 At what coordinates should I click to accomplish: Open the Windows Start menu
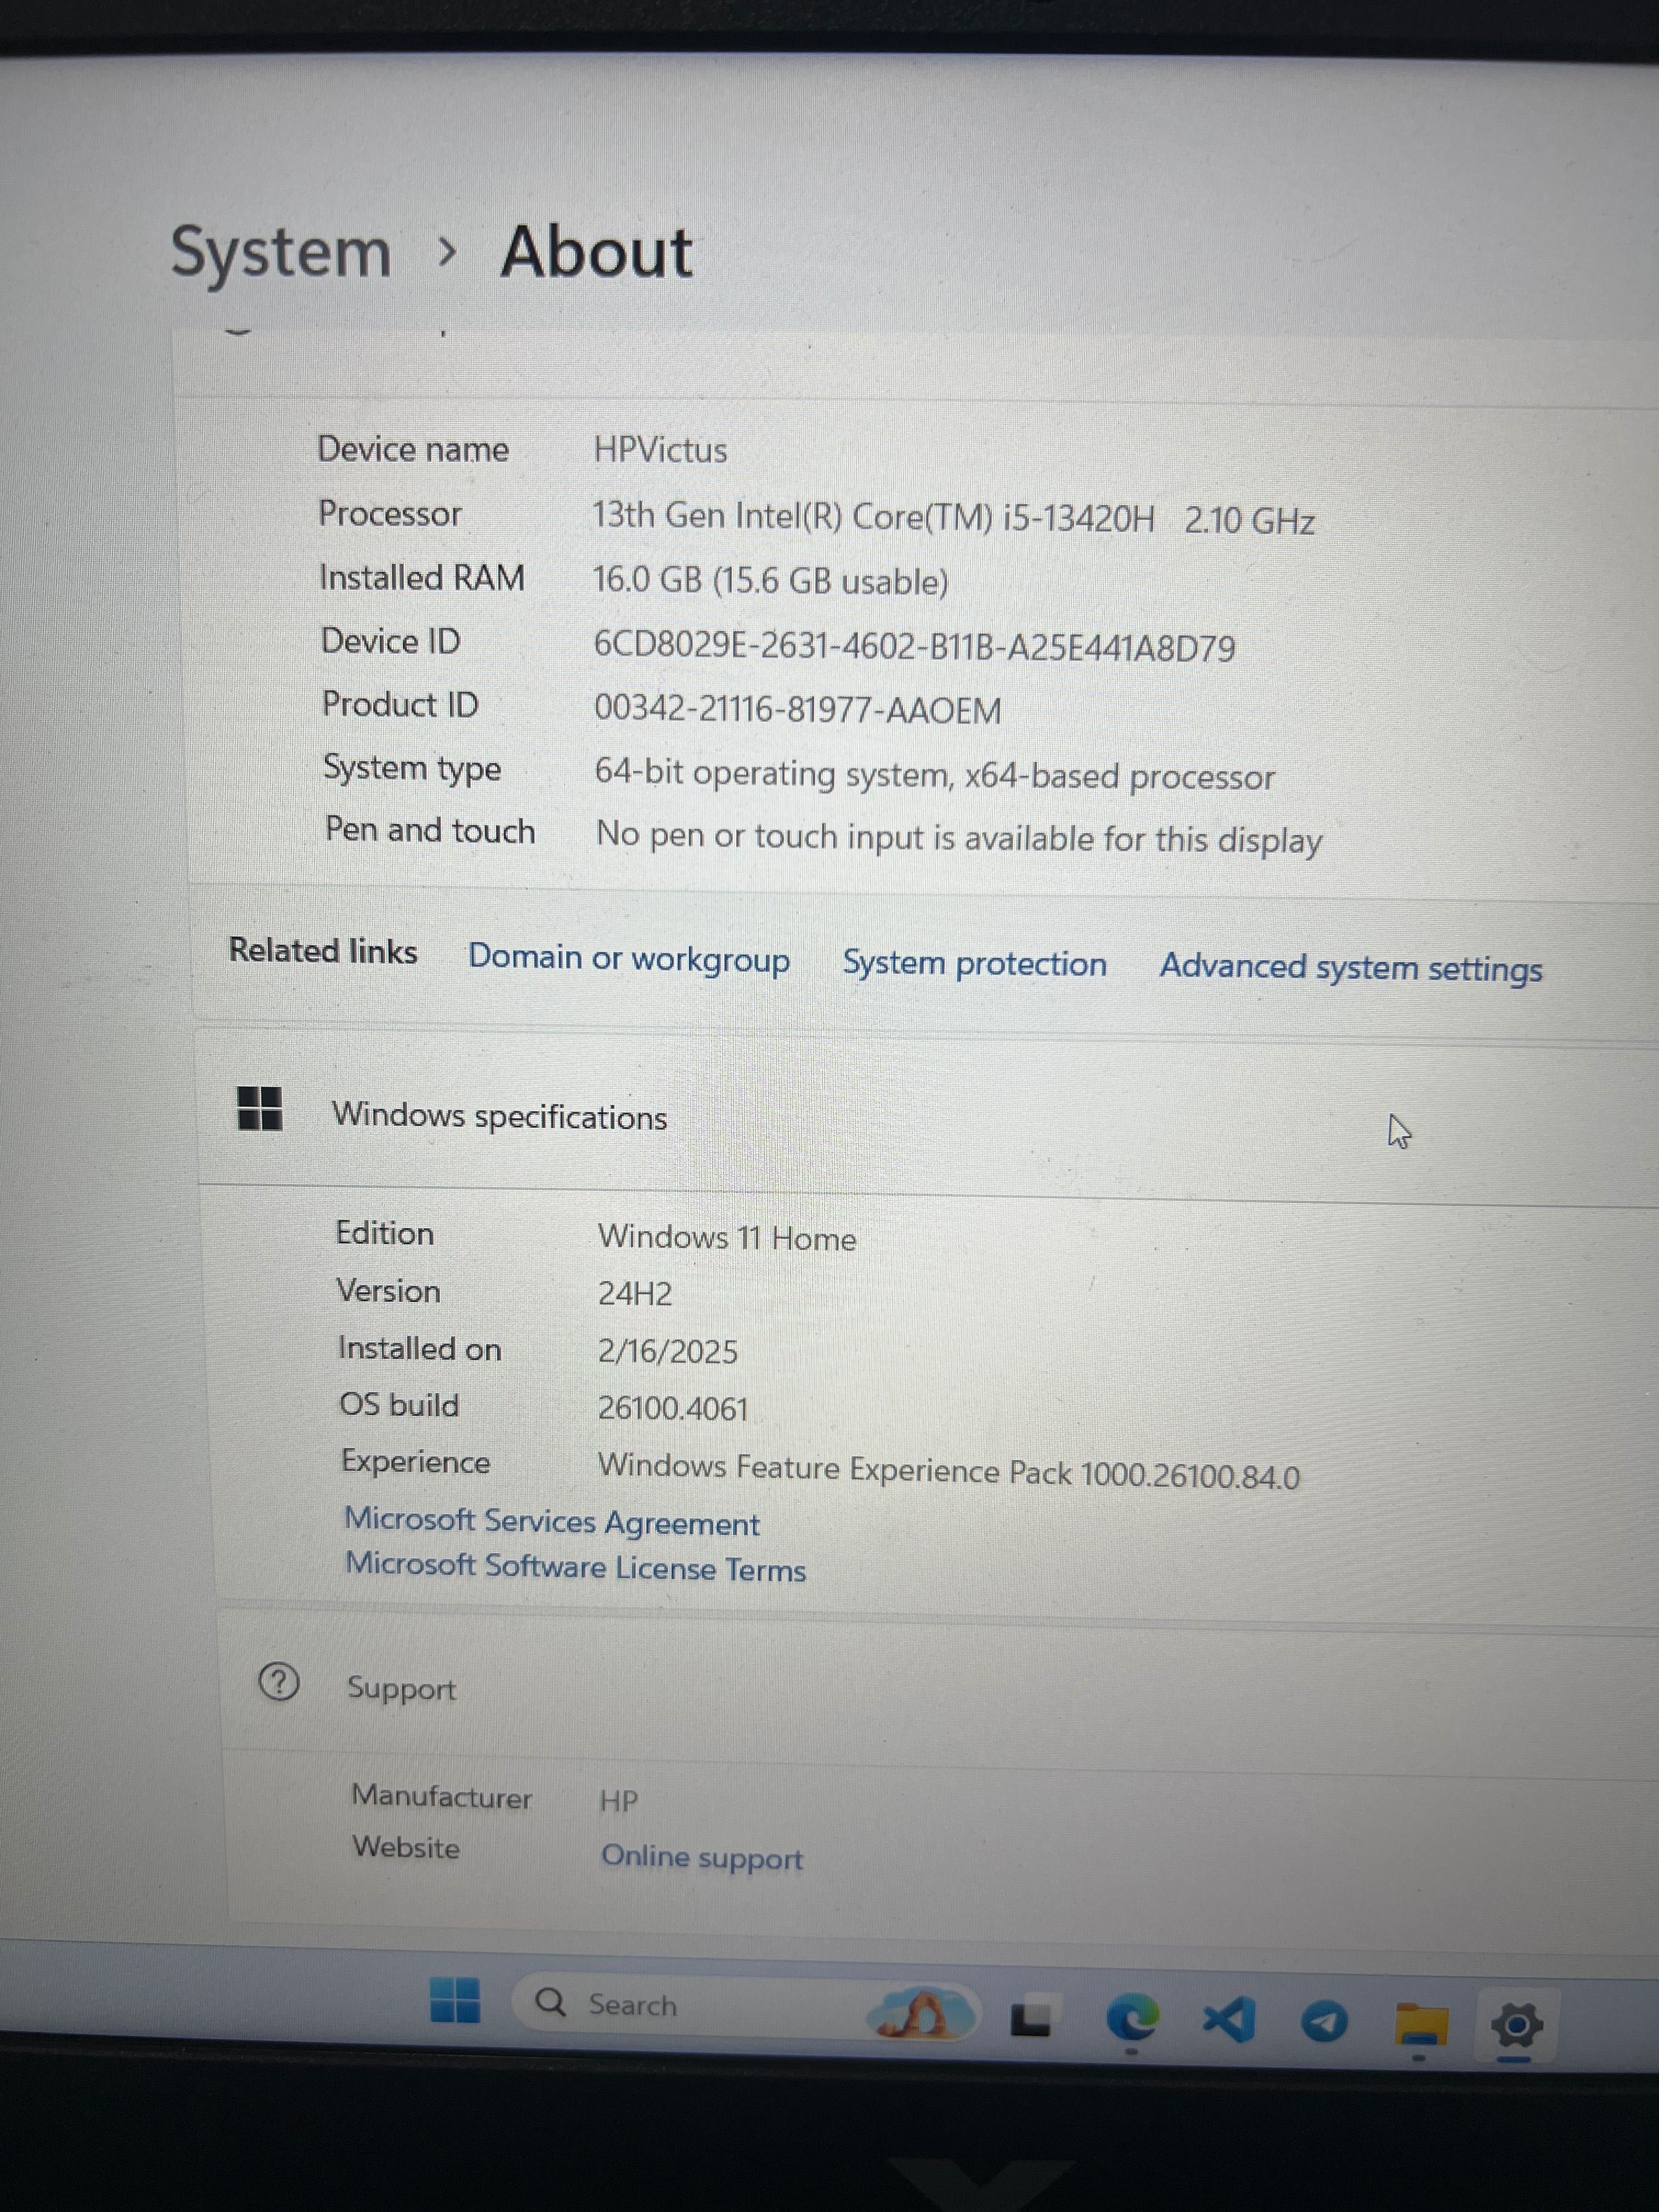coord(455,2000)
